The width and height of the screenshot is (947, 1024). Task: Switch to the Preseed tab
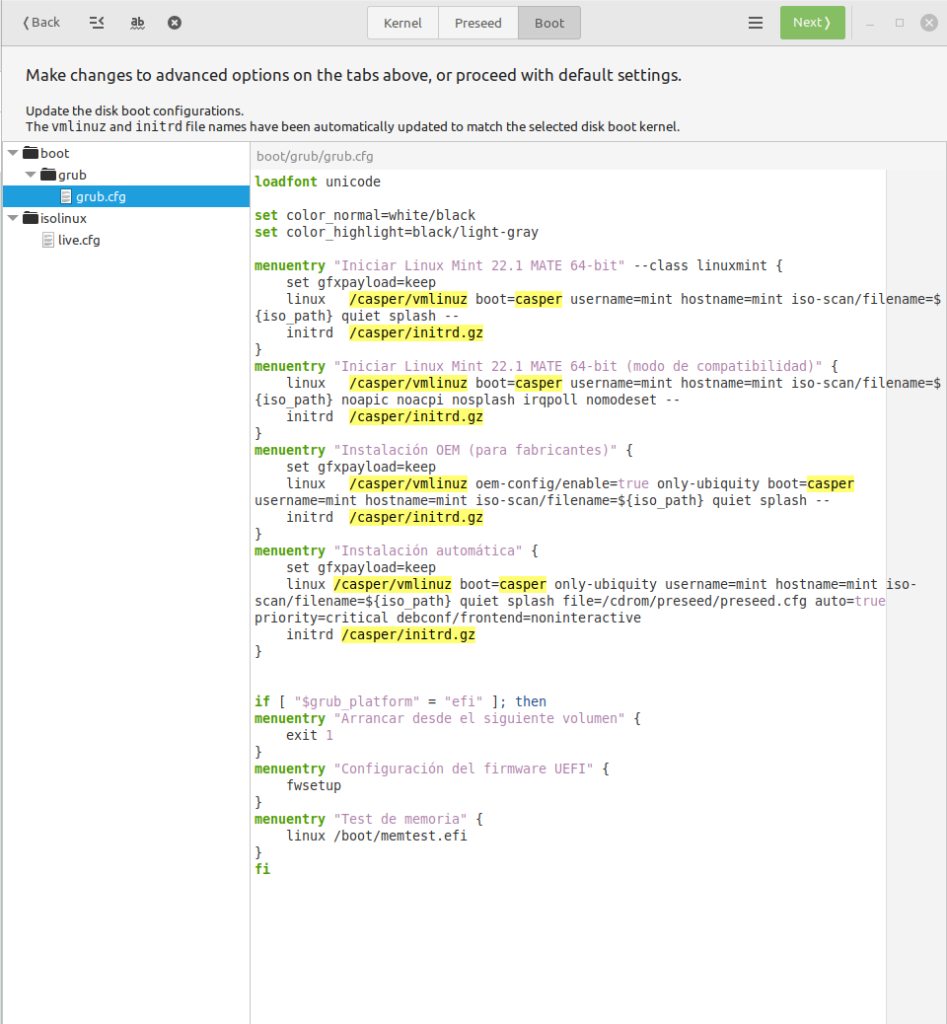[x=478, y=23]
